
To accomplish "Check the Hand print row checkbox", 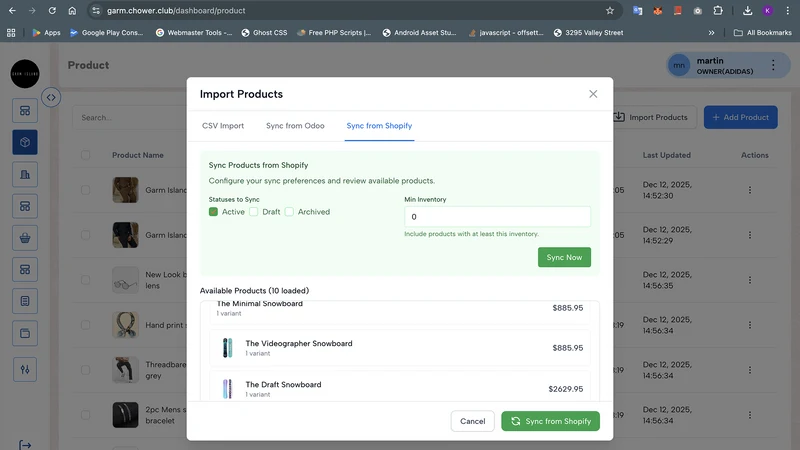I will pyautogui.click(x=85, y=325).
